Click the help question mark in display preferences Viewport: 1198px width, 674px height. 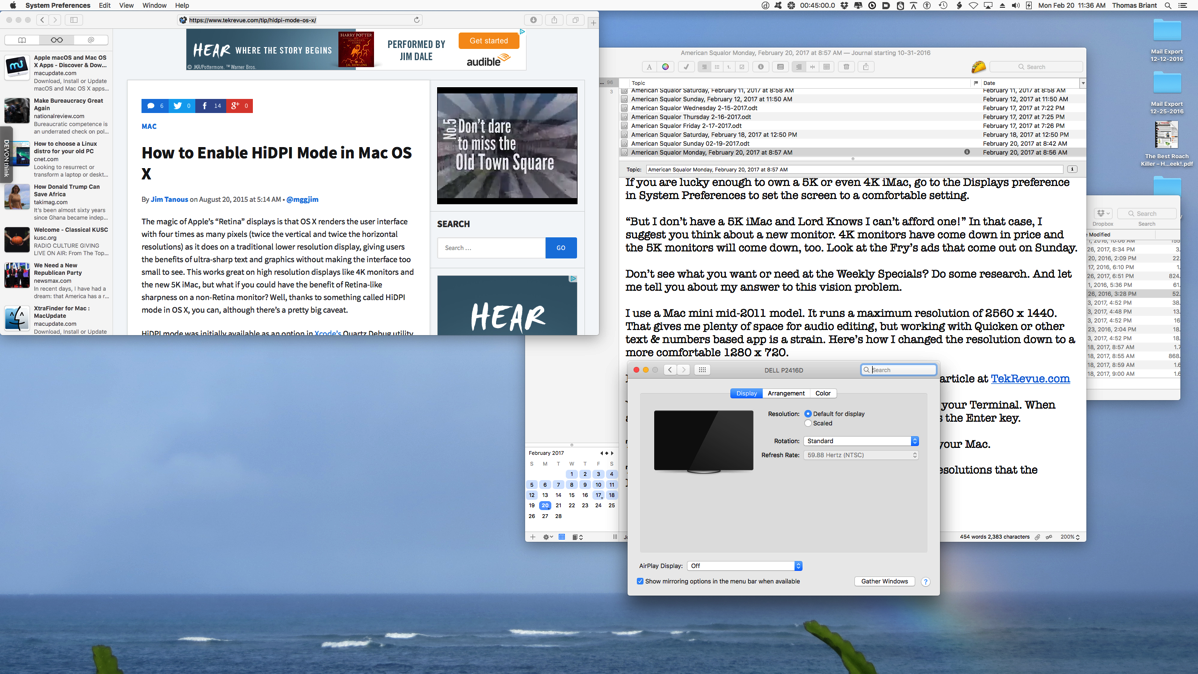925,582
